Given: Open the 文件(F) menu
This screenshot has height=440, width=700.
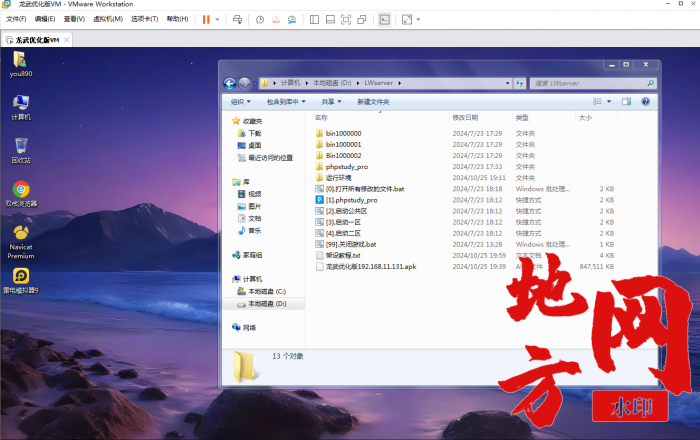Looking at the screenshot, I should click(x=16, y=19).
